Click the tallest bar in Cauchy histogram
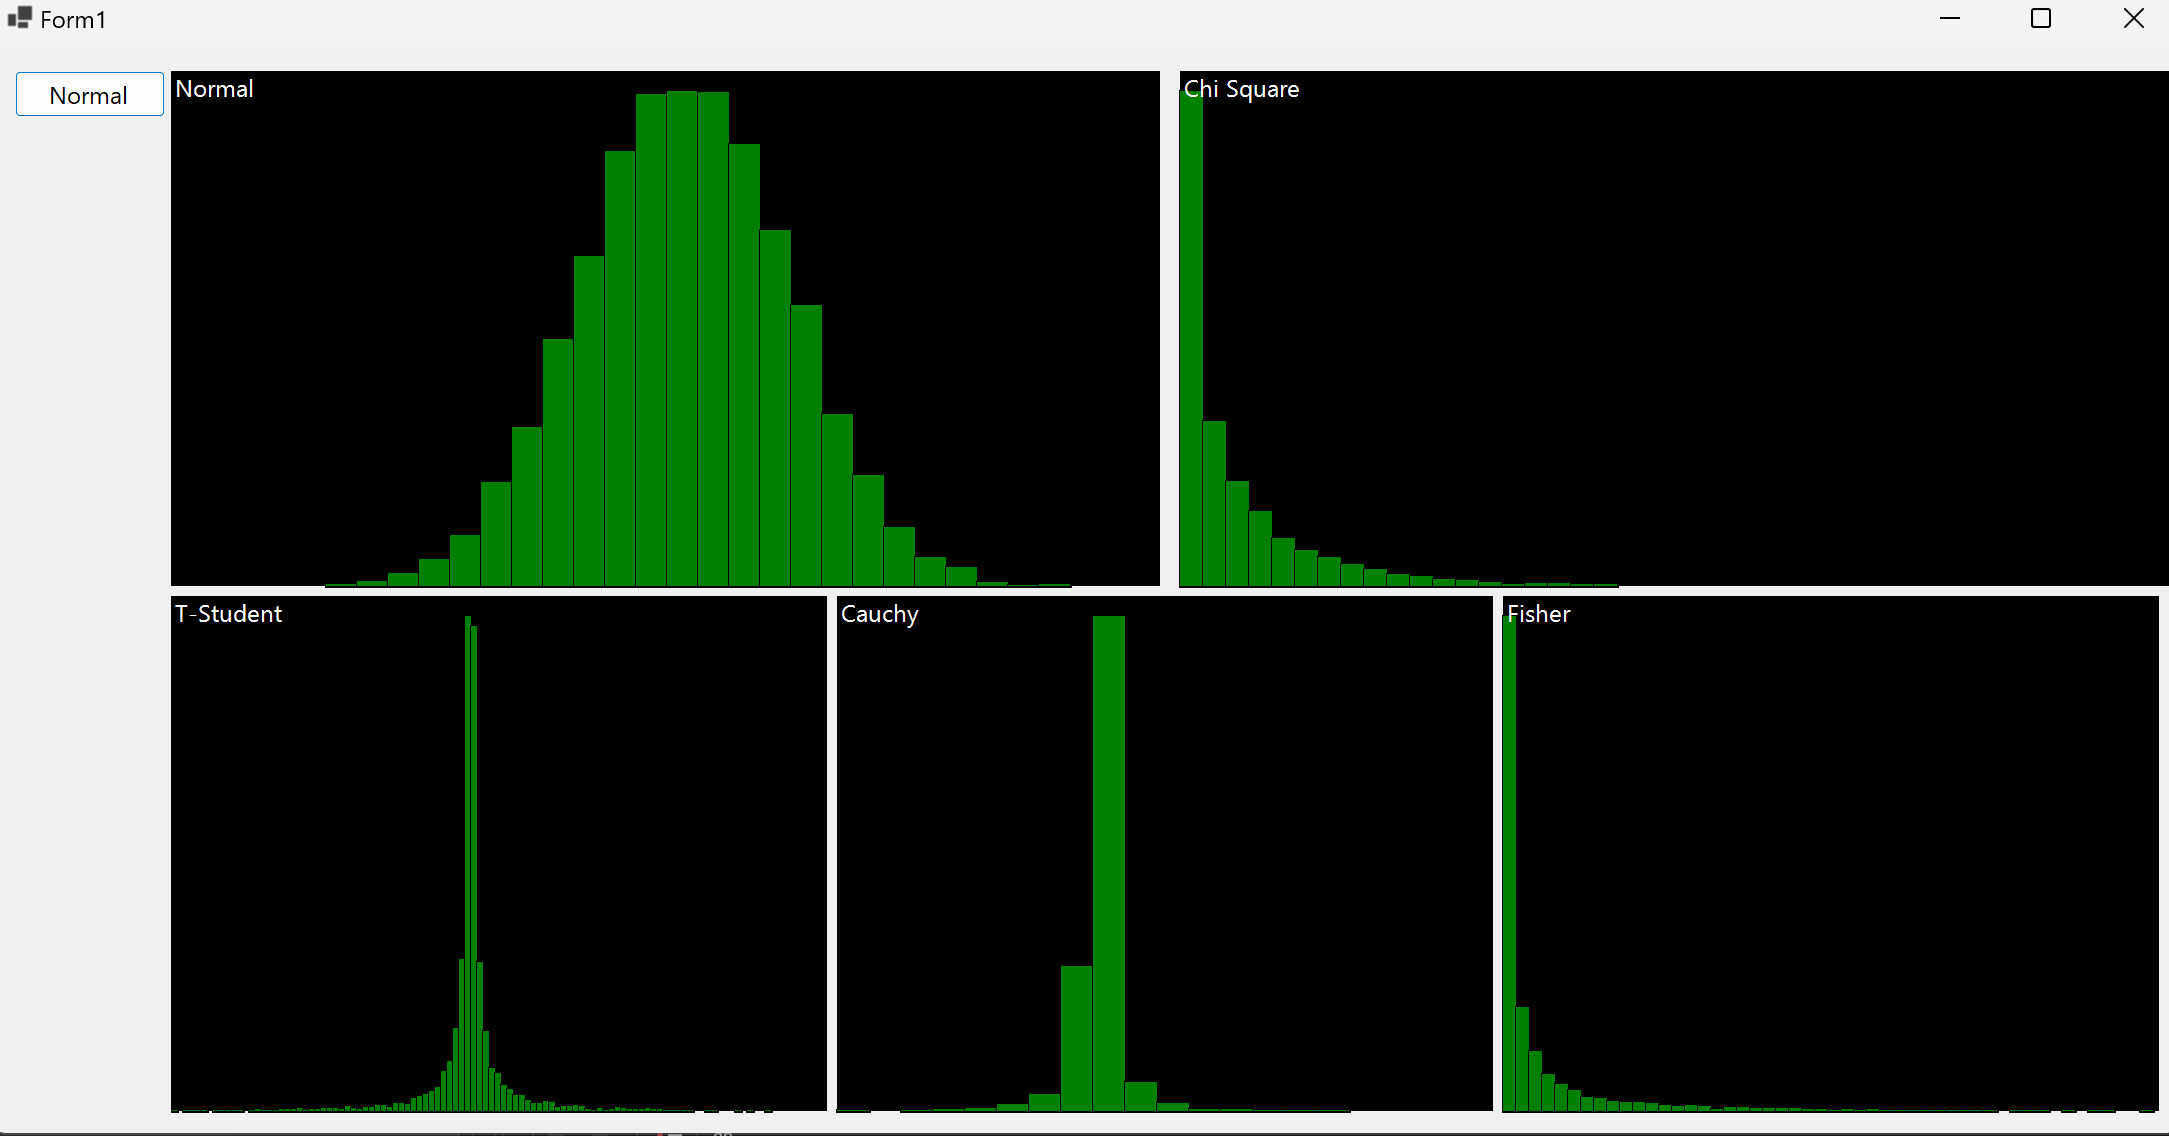The width and height of the screenshot is (2169, 1136). pyautogui.click(x=1108, y=860)
